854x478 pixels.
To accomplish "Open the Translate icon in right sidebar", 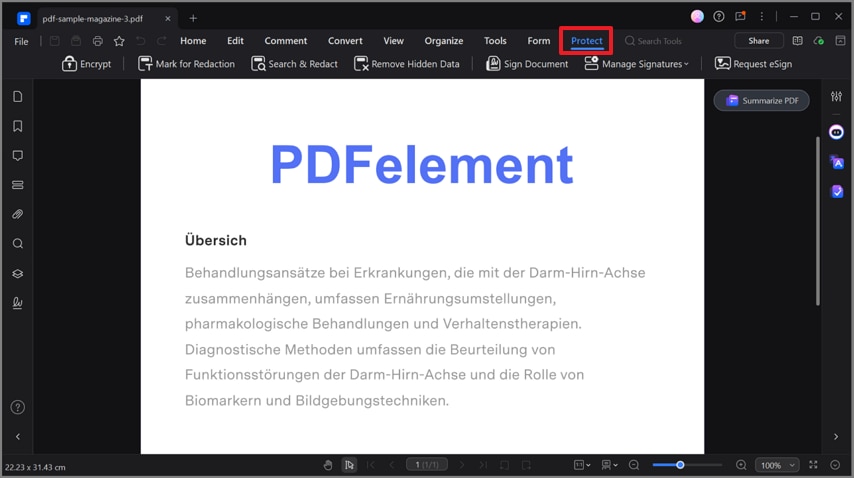I will tap(836, 162).
